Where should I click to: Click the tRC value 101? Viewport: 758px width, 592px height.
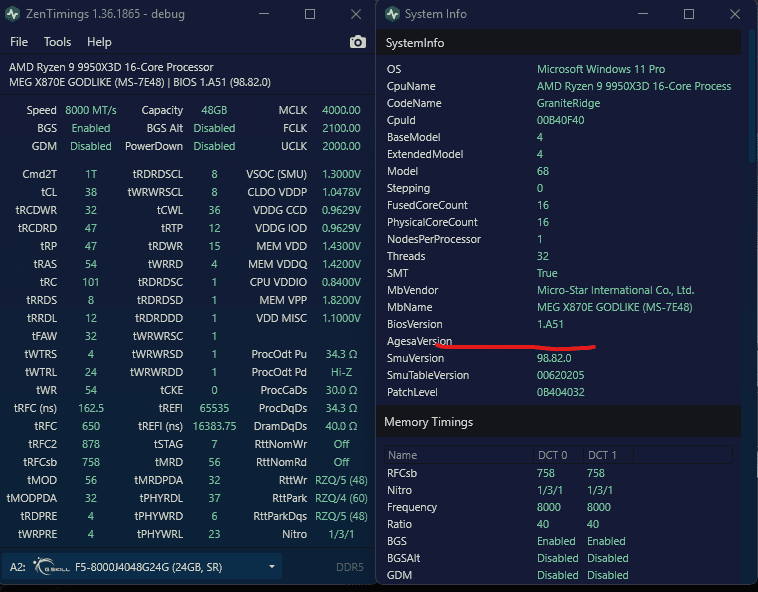coord(91,282)
